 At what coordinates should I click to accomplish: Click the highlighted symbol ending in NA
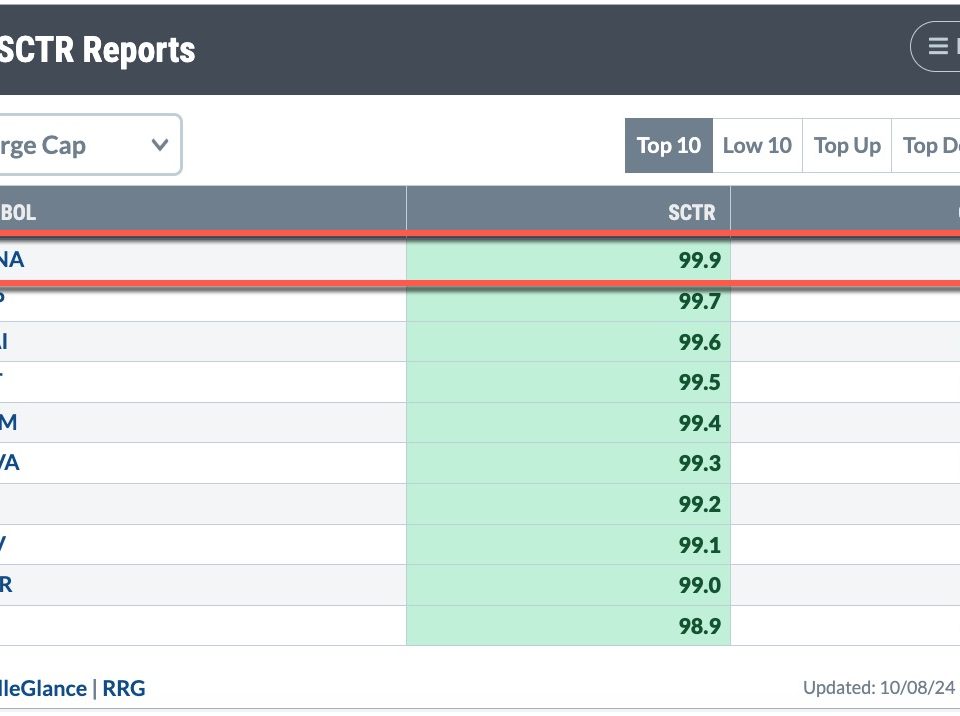click(12, 260)
